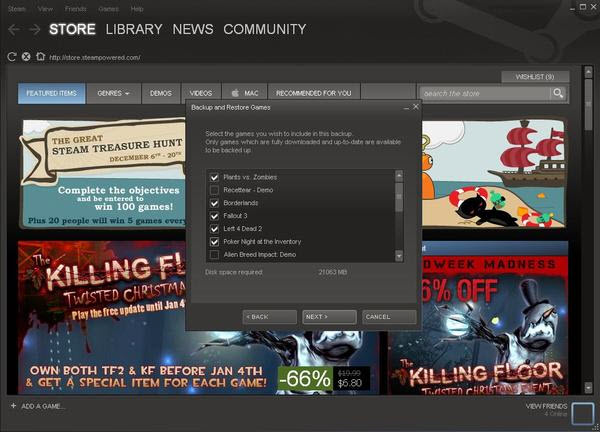
Task: Click the plus Add a Game icon
Action: [13, 406]
